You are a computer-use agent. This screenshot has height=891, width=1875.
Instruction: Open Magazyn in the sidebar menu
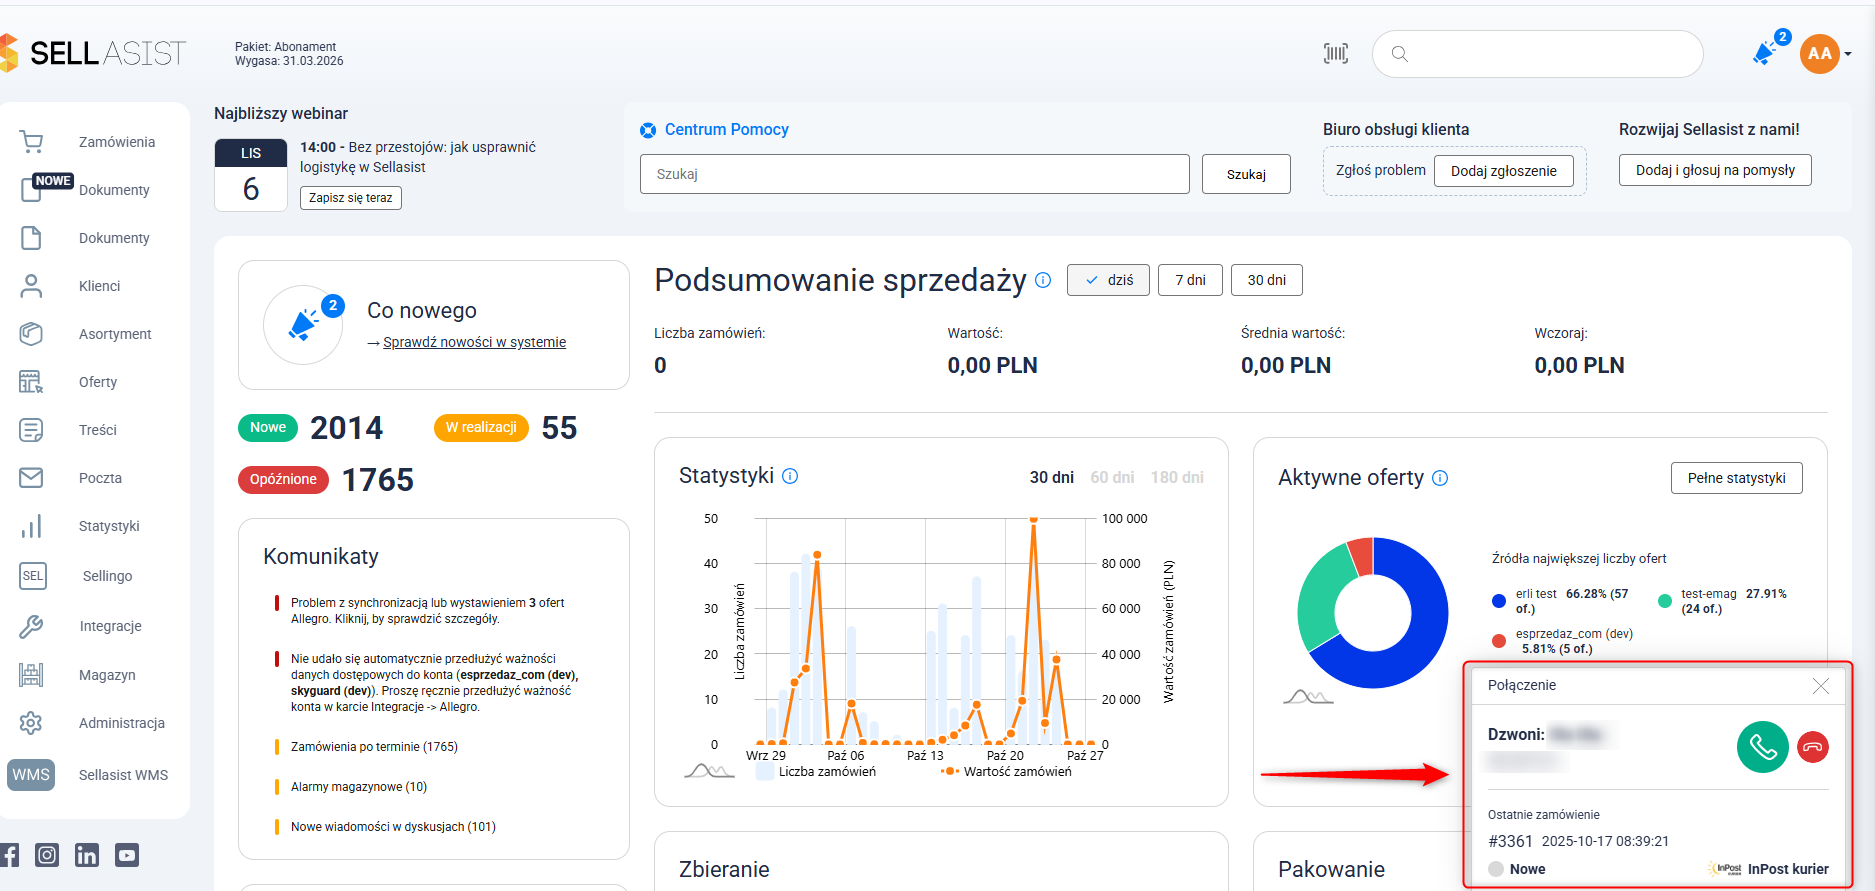[x=107, y=675]
